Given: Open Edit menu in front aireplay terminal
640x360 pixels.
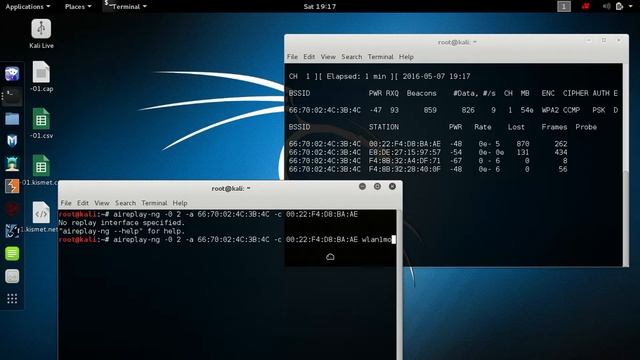Looking at the screenshot, I should pos(83,203).
